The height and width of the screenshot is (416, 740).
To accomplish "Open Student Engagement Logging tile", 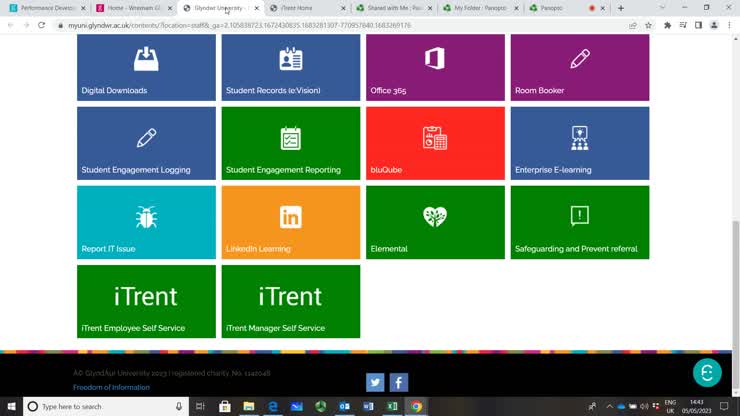I will (146, 143).
